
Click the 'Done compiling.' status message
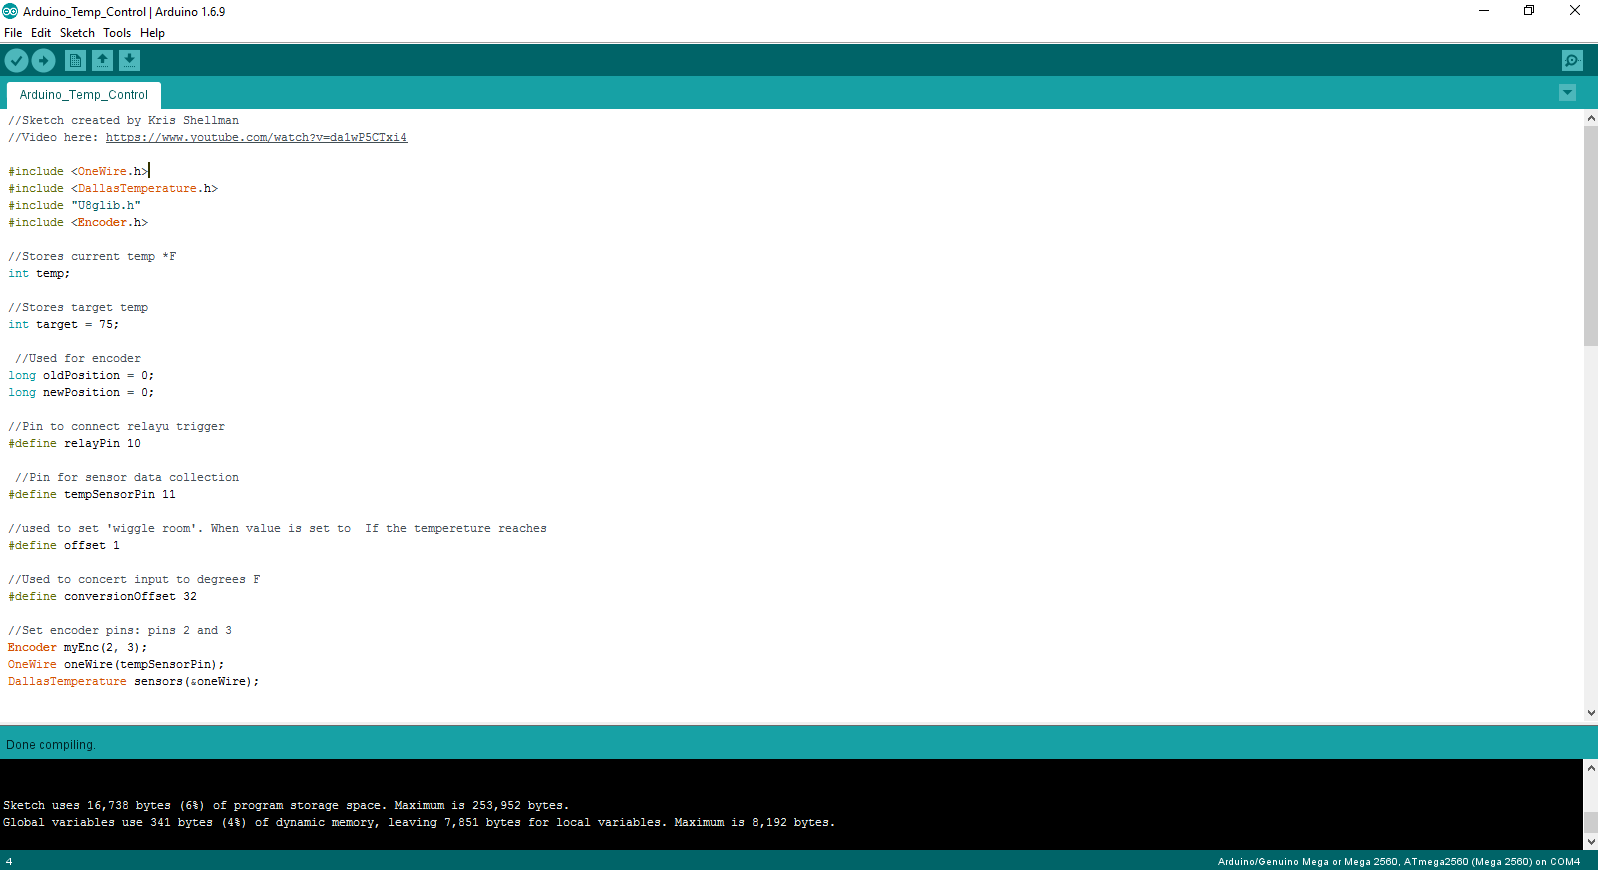click(x=51, y=745)
